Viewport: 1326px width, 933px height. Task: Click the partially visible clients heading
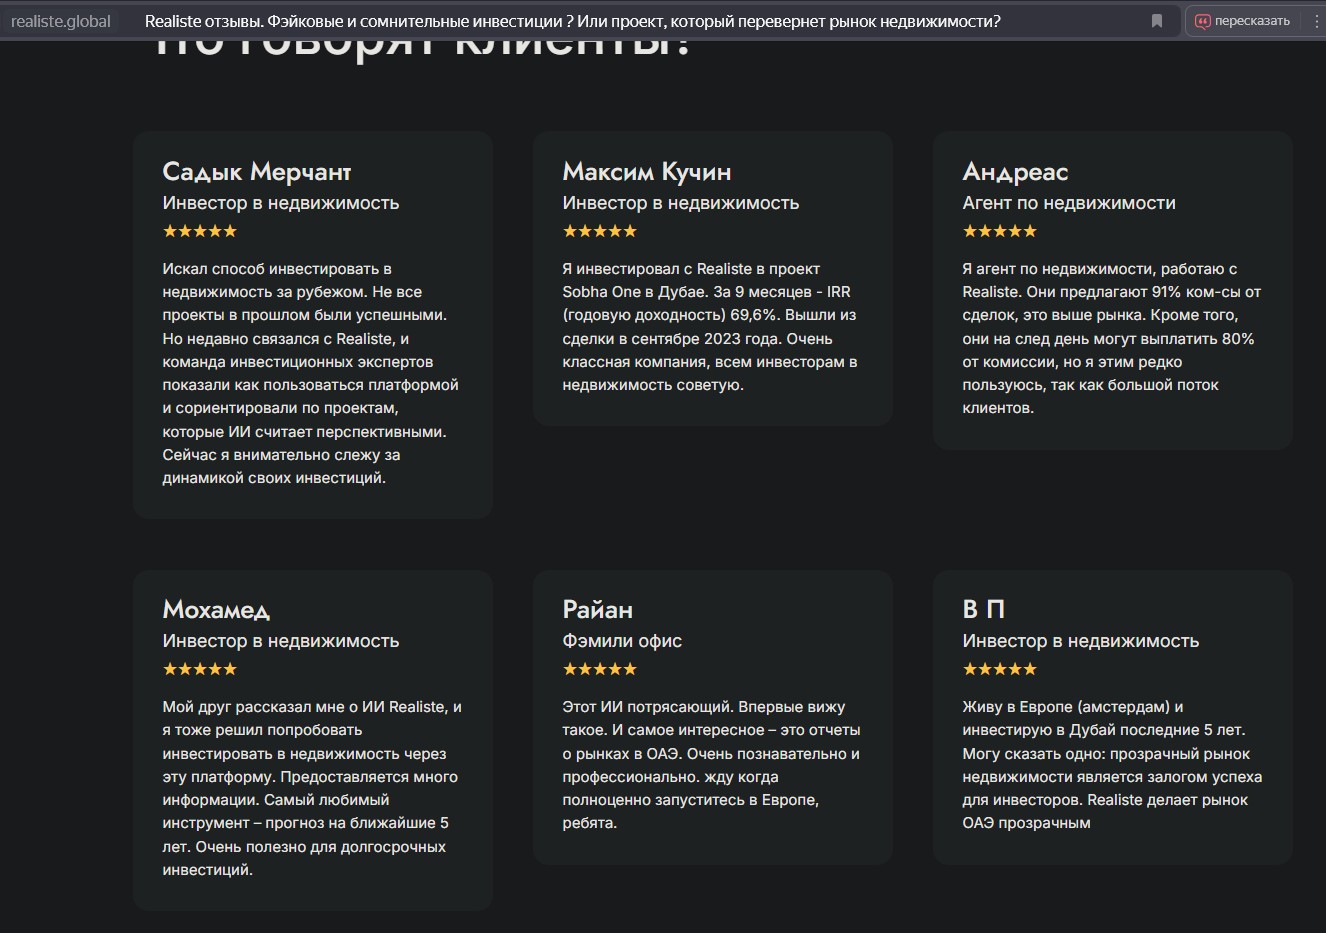pos(422,48)
